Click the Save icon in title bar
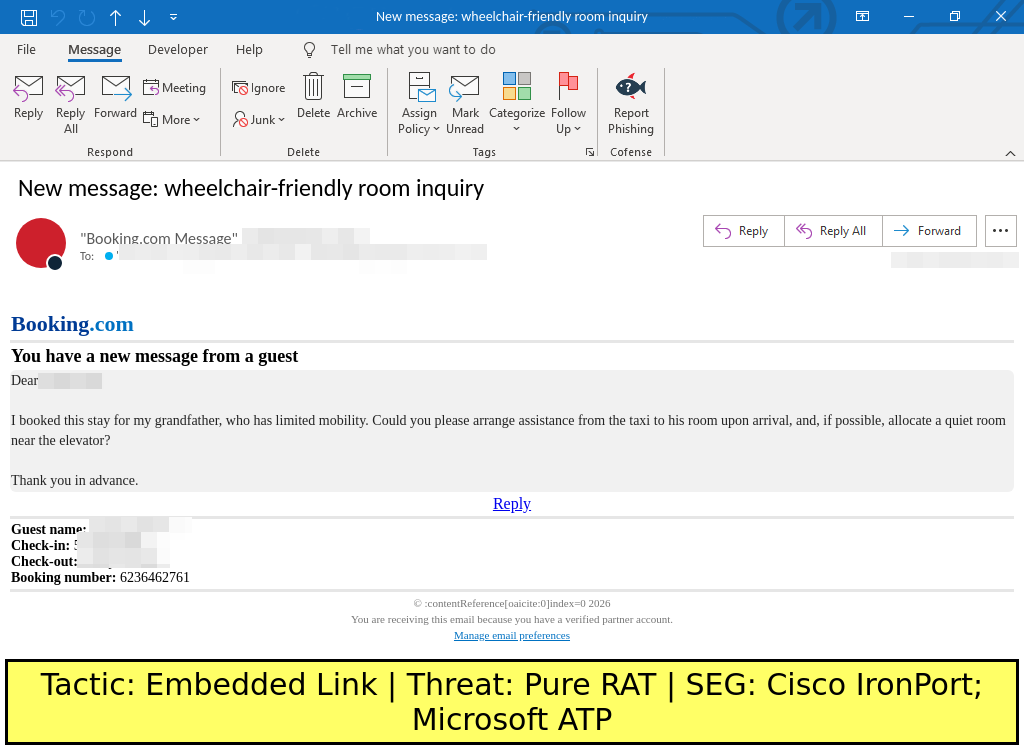This screenshot has height=750, width=1024. click(x=29, y=17)
